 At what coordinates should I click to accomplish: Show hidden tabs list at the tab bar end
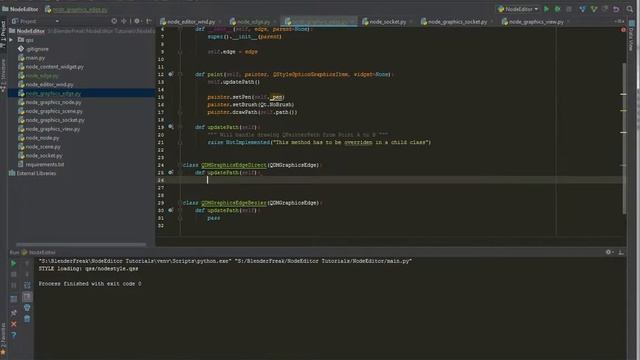click(x=620, y=22)
